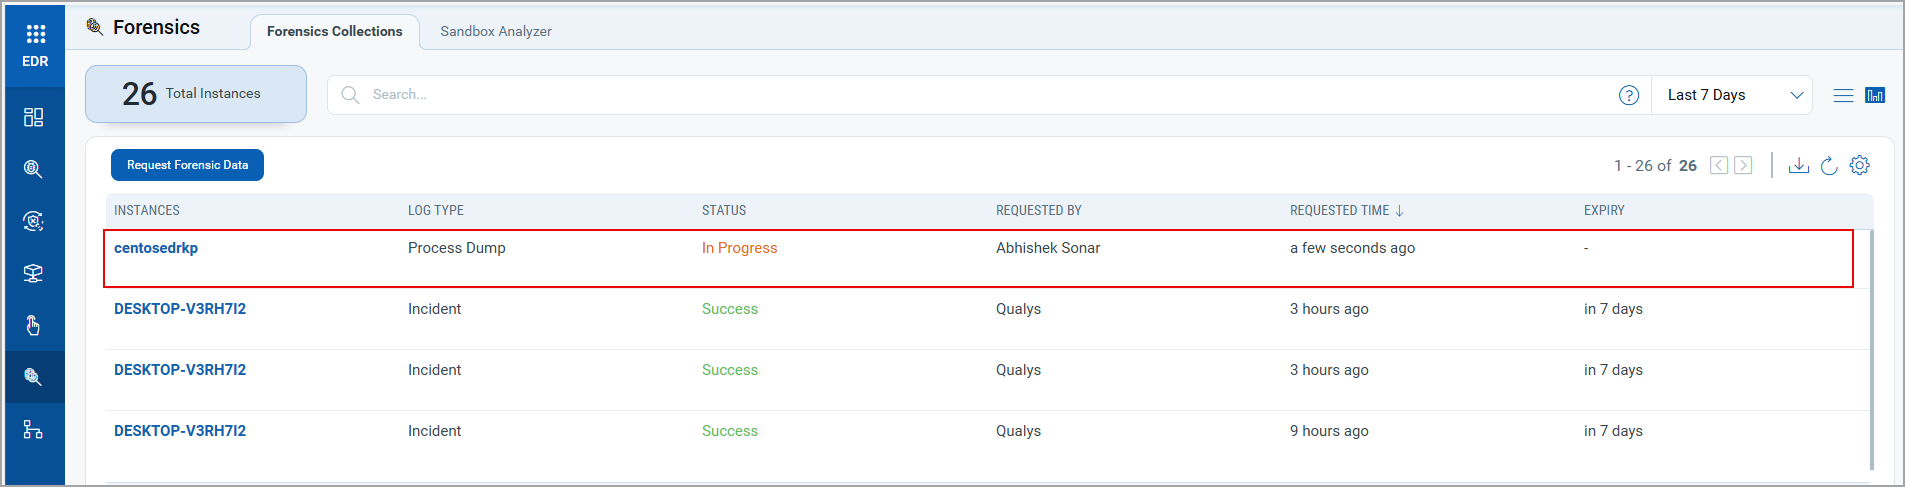Click the download icon above the table
1905x487 pixels.
tap(1798, 165)
